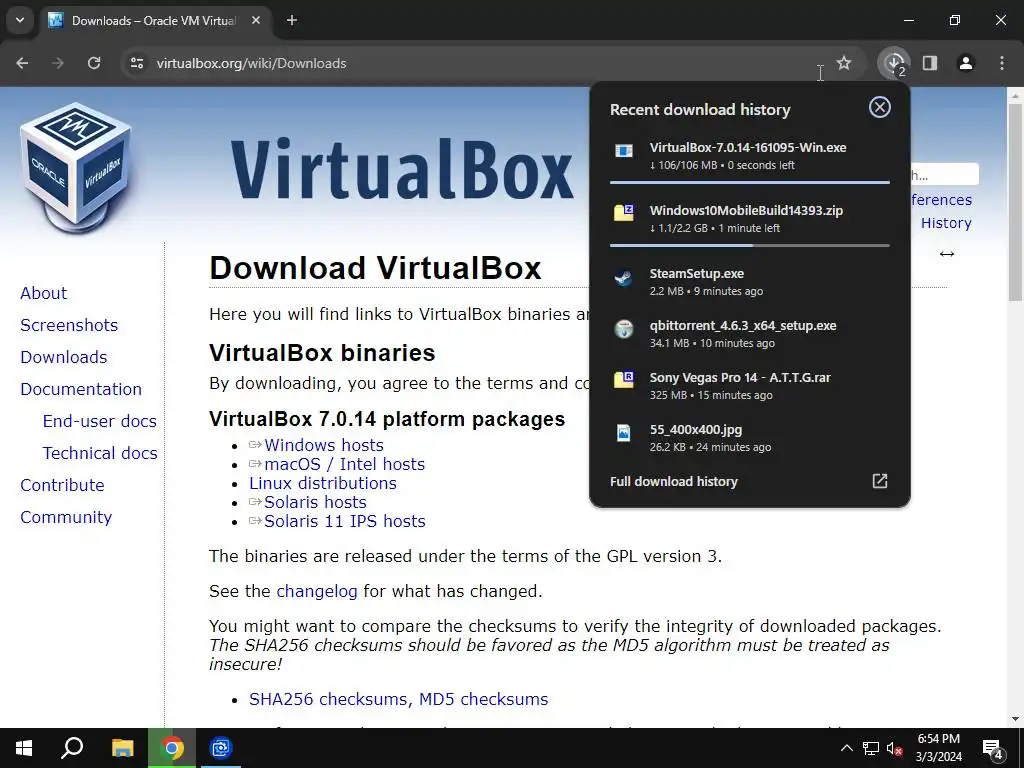This screenshot has height=768, width=1024.
Task: Click the VirtualBox cube logo
Action: (76, 167)
